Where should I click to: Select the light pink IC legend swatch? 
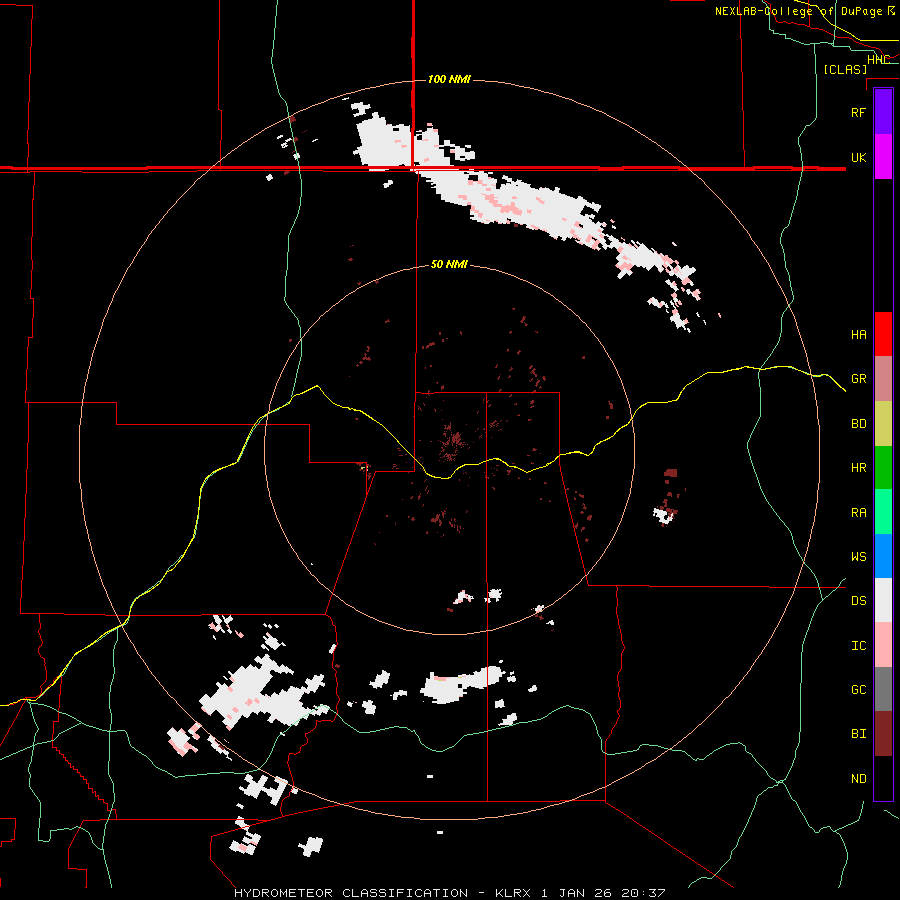coord(883,645)
